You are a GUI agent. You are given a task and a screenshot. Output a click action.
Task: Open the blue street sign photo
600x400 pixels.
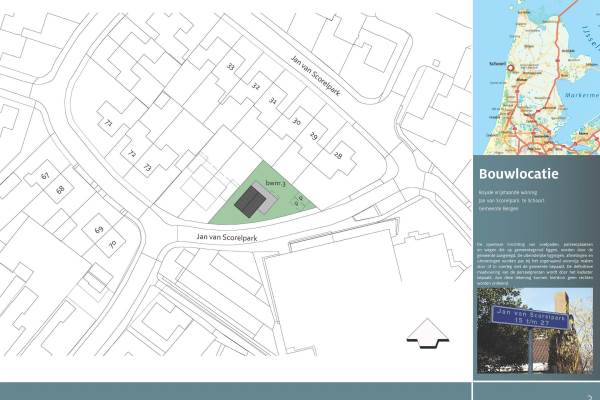(535, 330)
